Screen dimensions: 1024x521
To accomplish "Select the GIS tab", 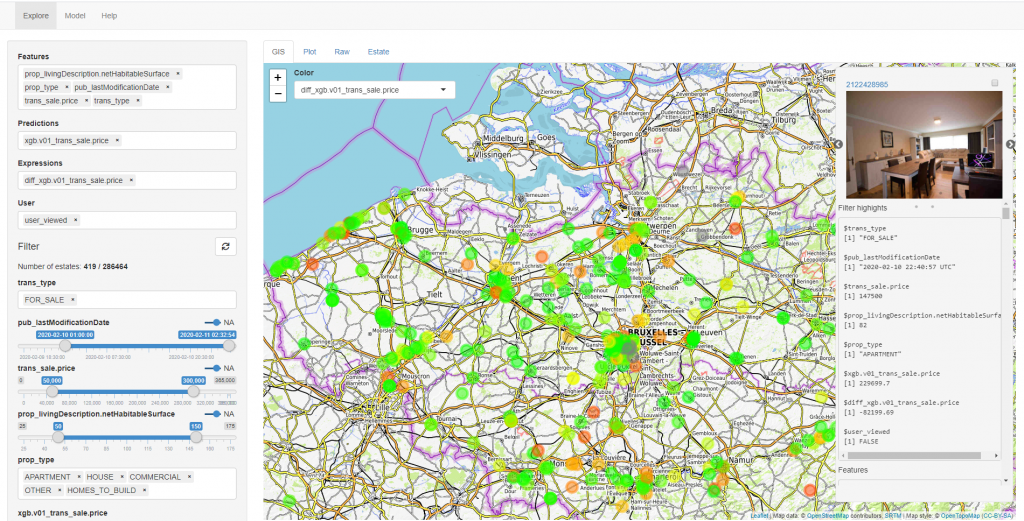I will (x=279, y=52).
